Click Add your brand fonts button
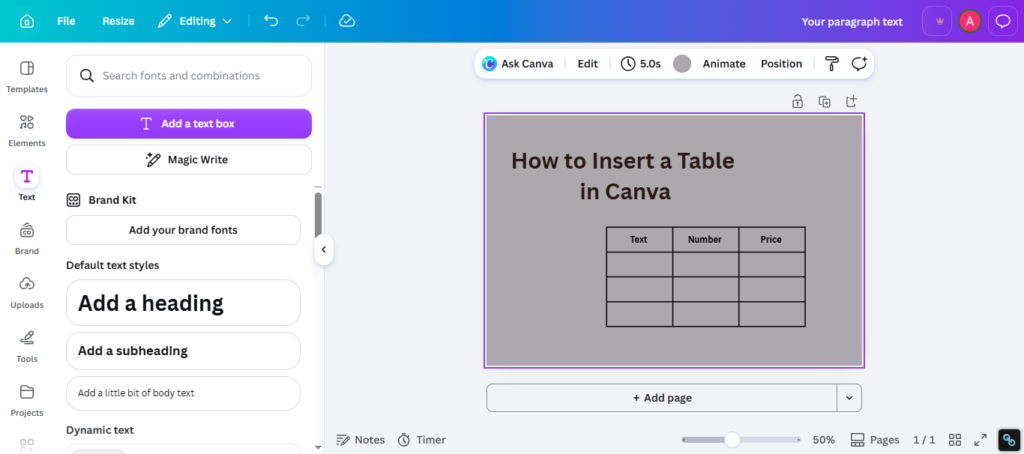Viewport: 1024px width, 454px height. point(183,230)
